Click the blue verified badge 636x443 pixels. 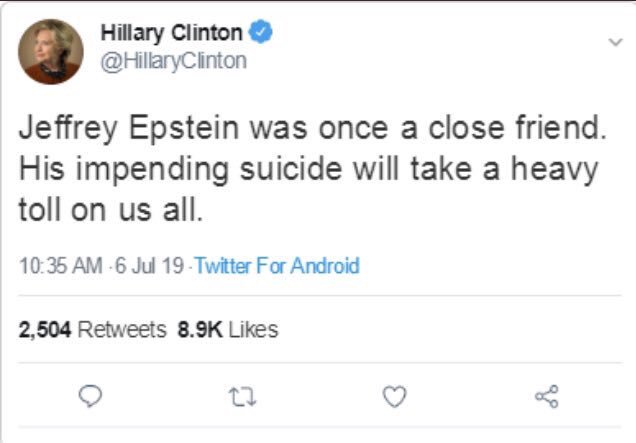263,33
